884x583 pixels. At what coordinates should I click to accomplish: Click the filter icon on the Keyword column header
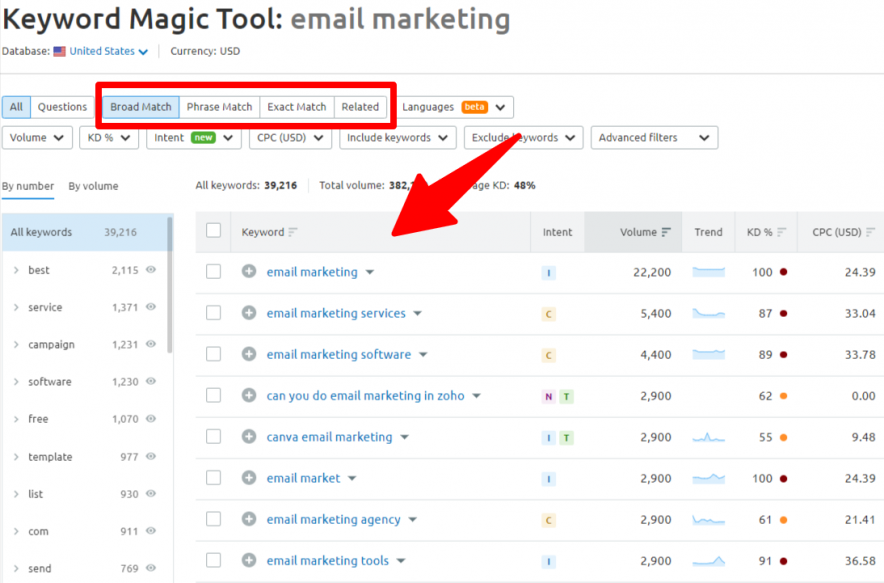[293, 231]
